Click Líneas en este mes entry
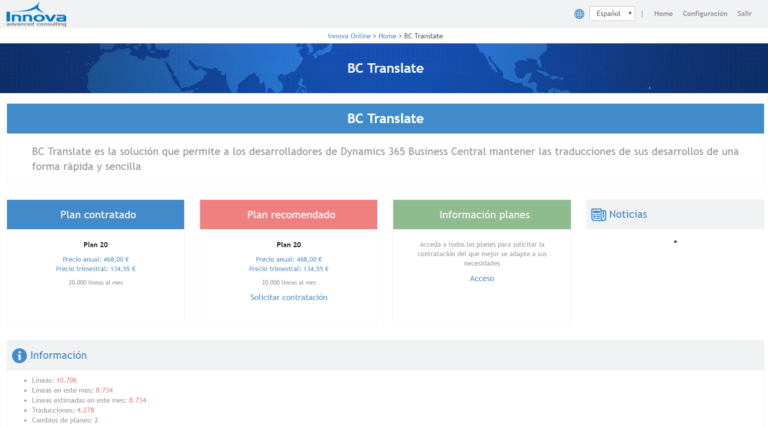Viewport: 768px width, 427px height. point(72,390)
